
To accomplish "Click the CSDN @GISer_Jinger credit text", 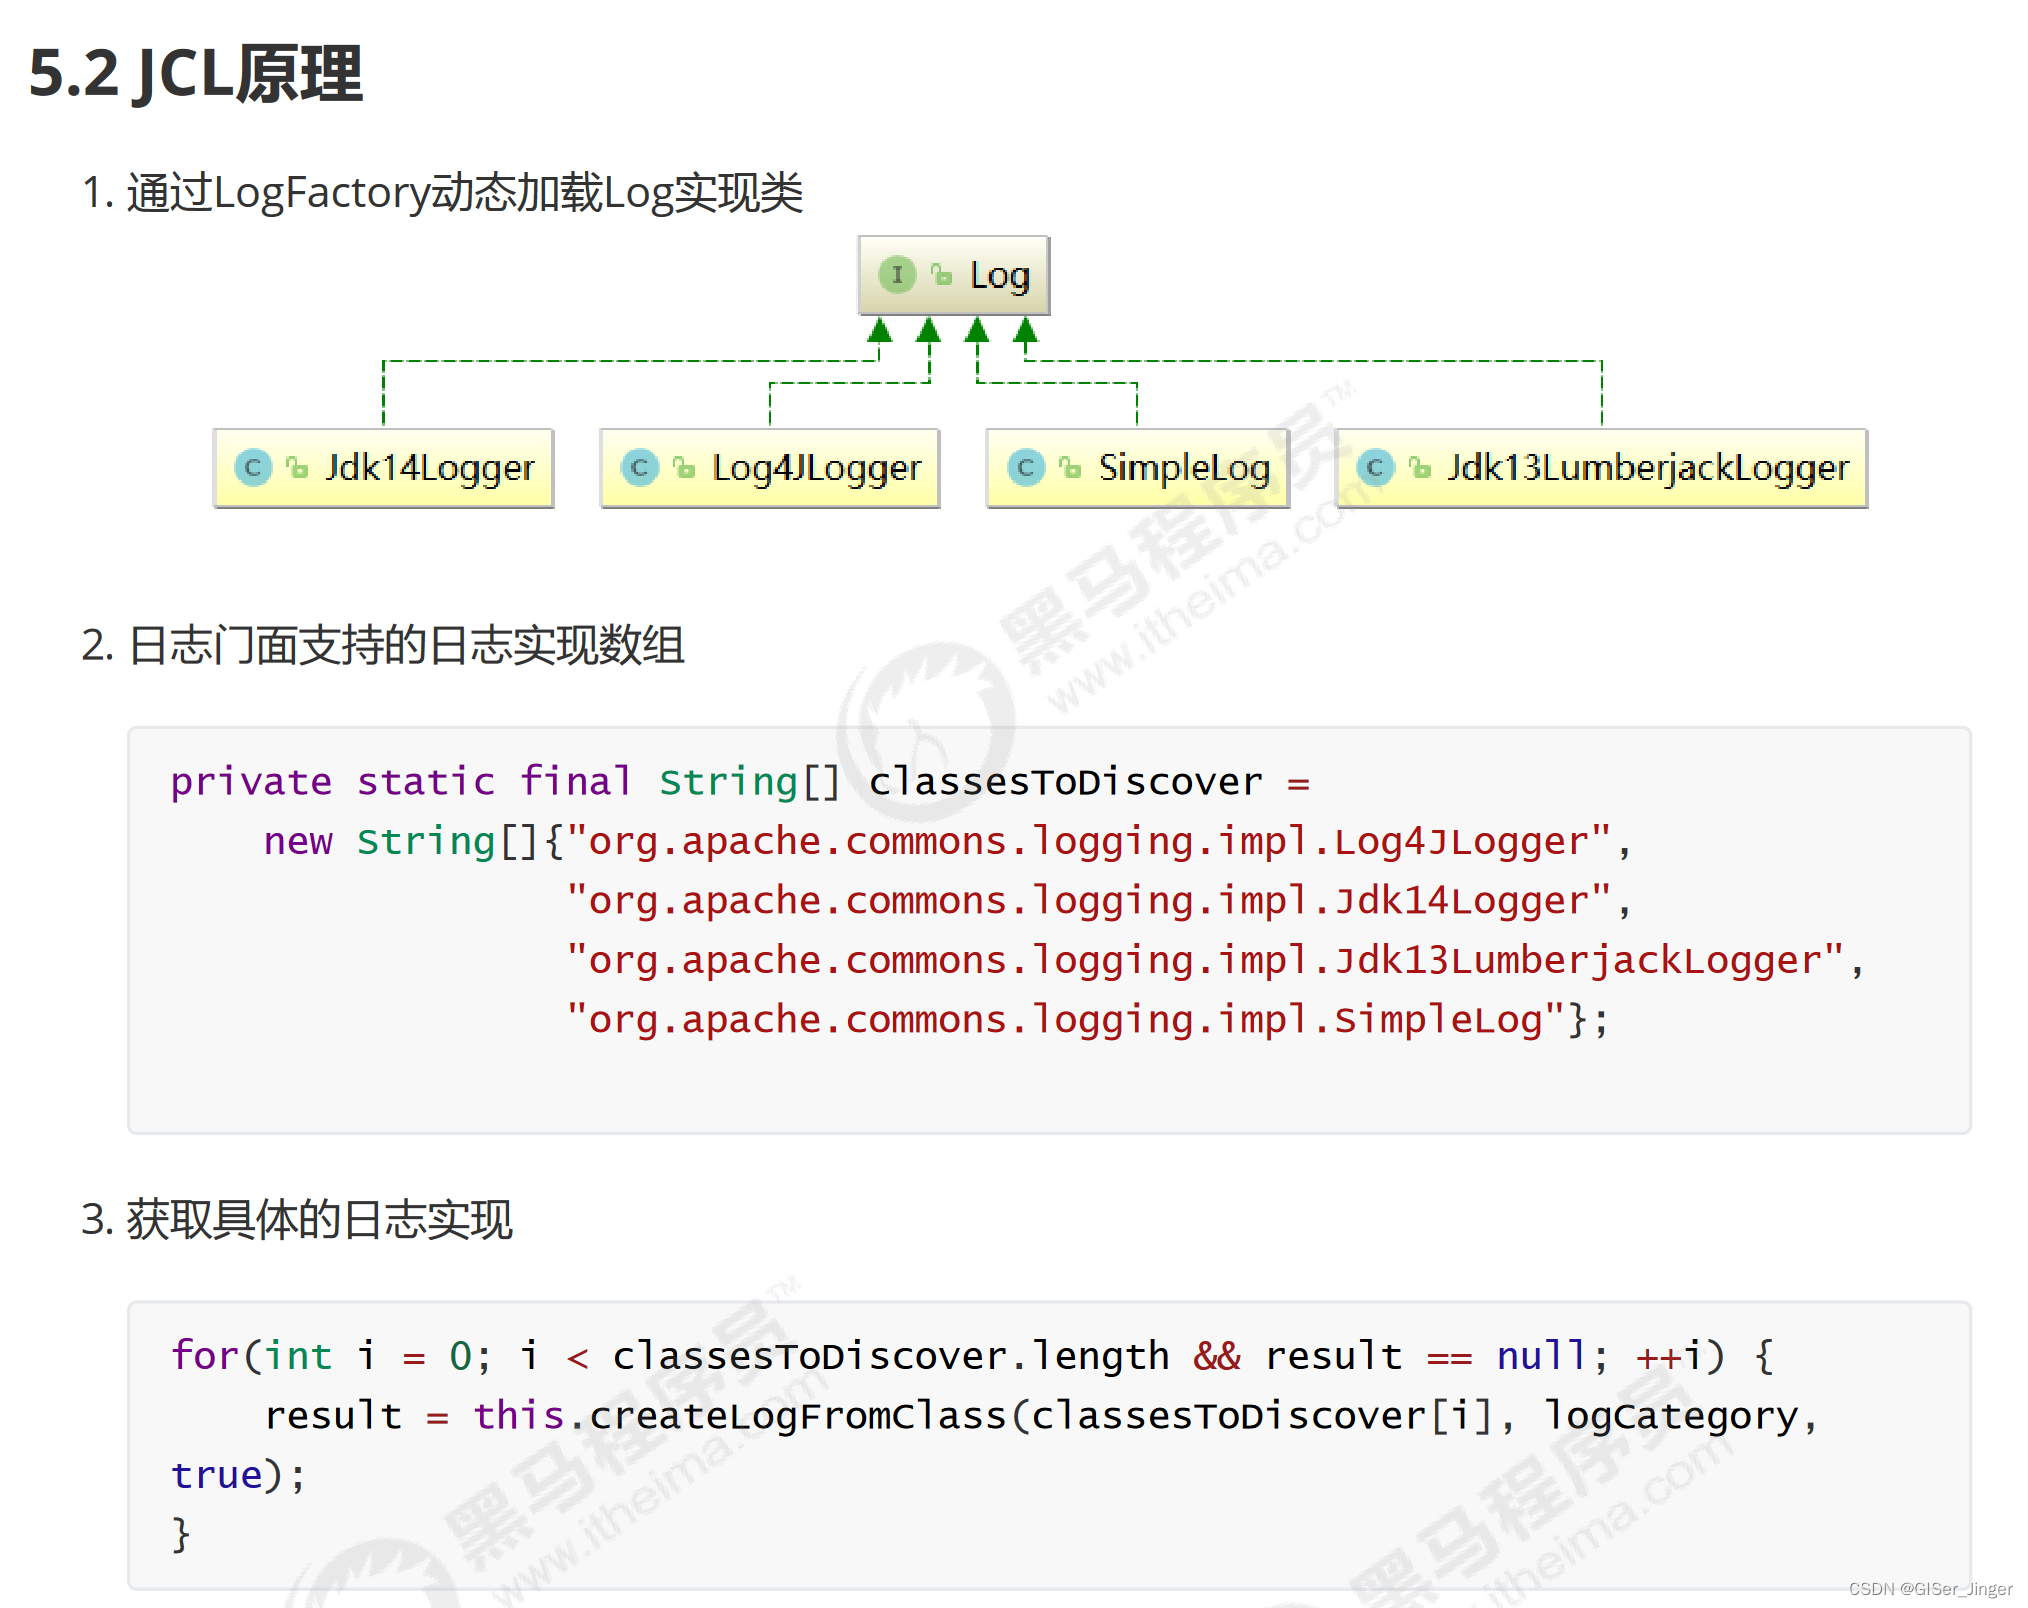I will [1930, 1589].
